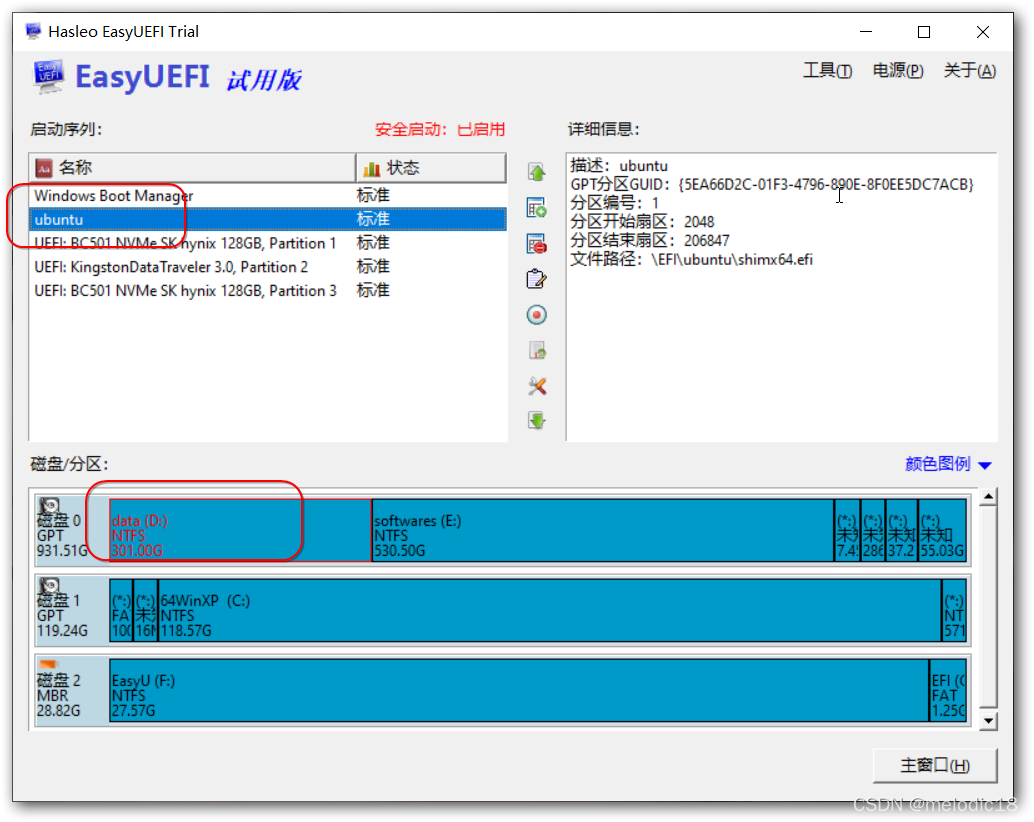Select BC501 NVMe Partition 1 entry
This screenshot has width=1034, height=822.
tap(268, 243)
